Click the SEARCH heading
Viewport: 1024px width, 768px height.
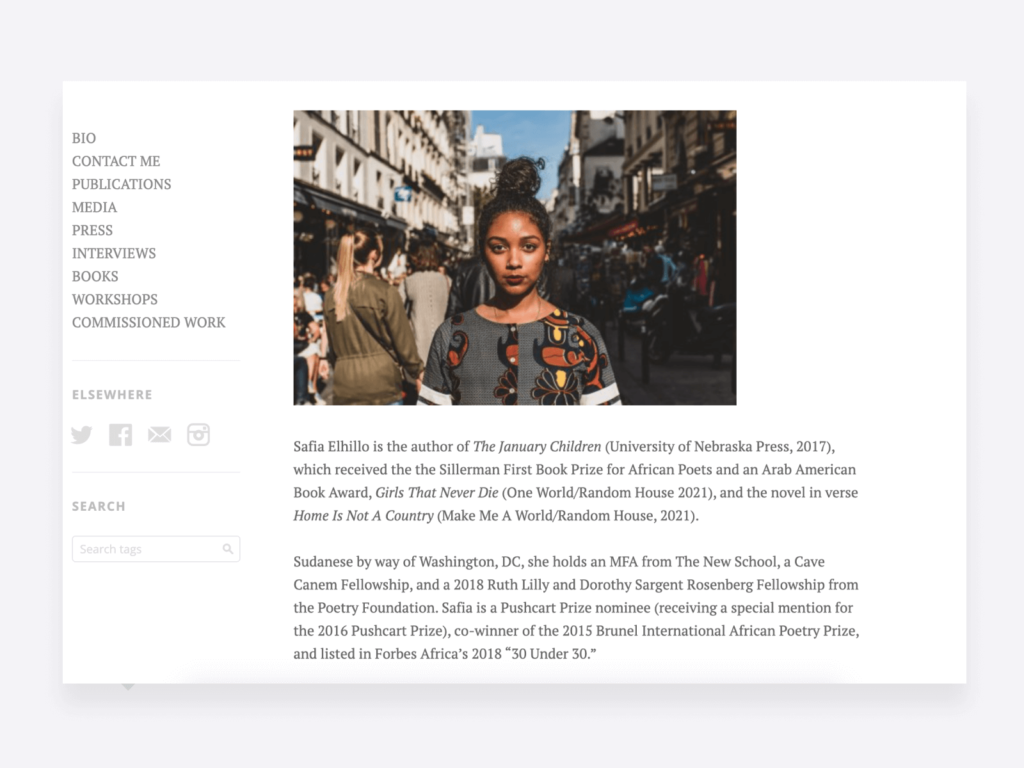(99, 506)
